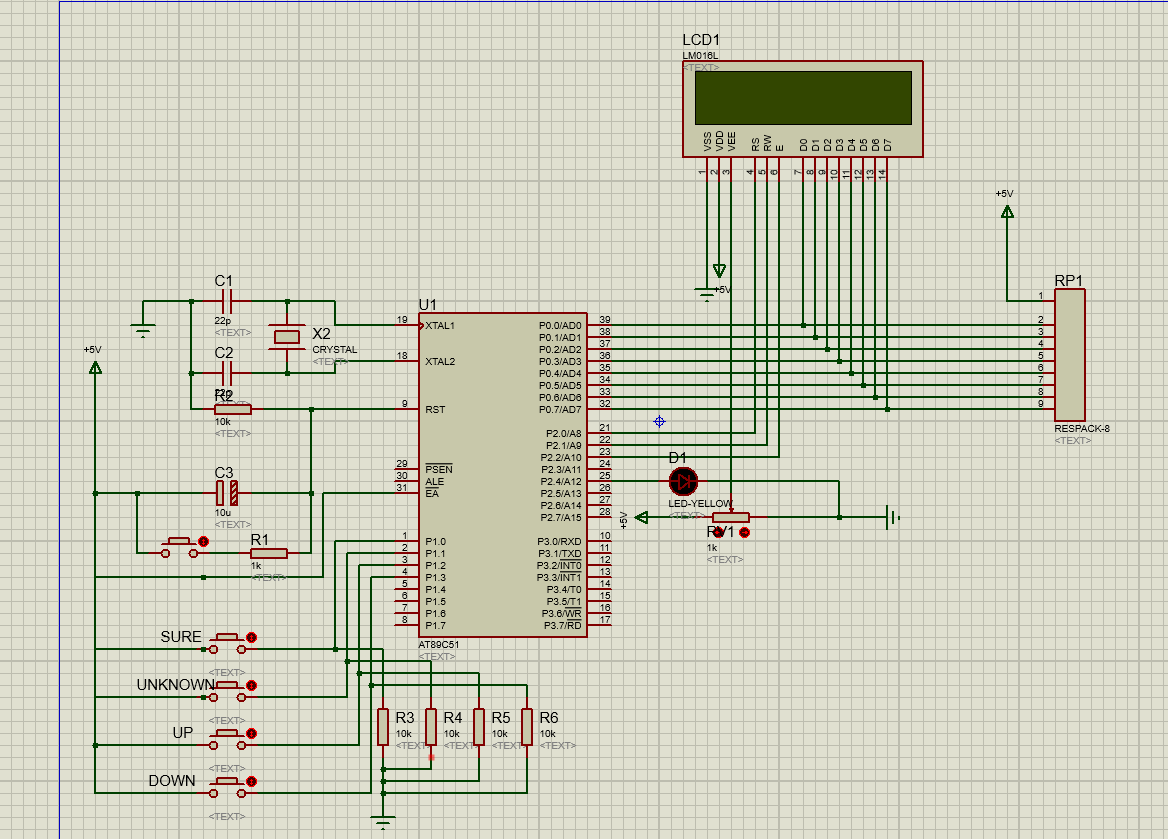Select the LCD1 green display screen
Image resolution: width=1168 pixels, height=839 pixels.
point(803,98)
